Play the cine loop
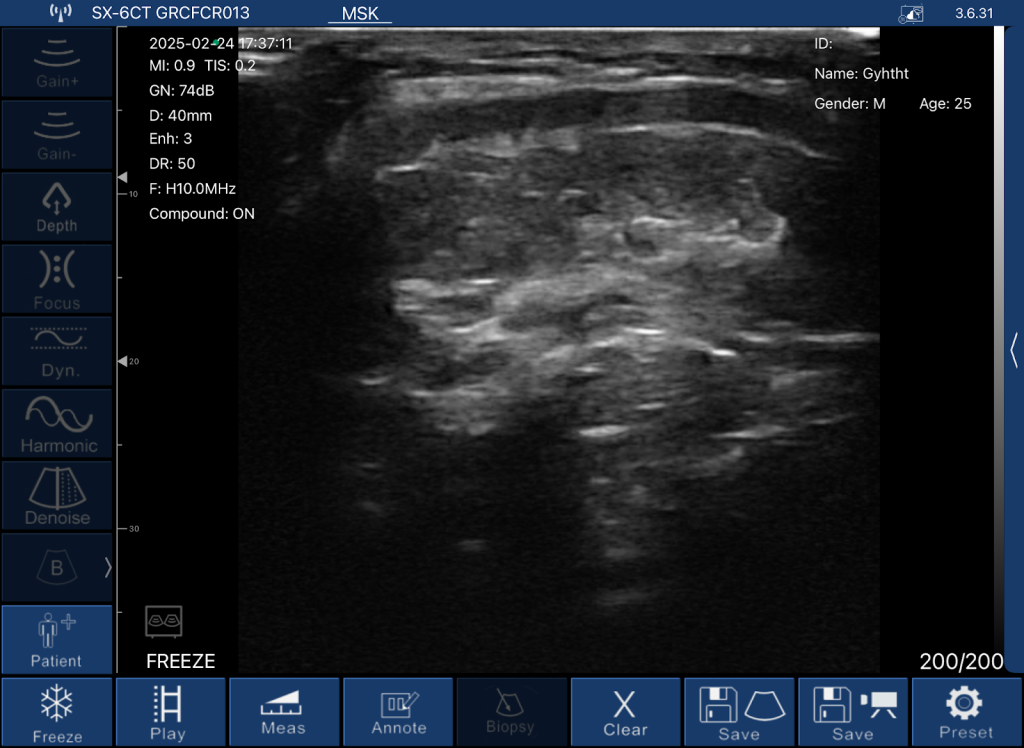Viewport: 1024px width, 748px height. pos(170,712)
